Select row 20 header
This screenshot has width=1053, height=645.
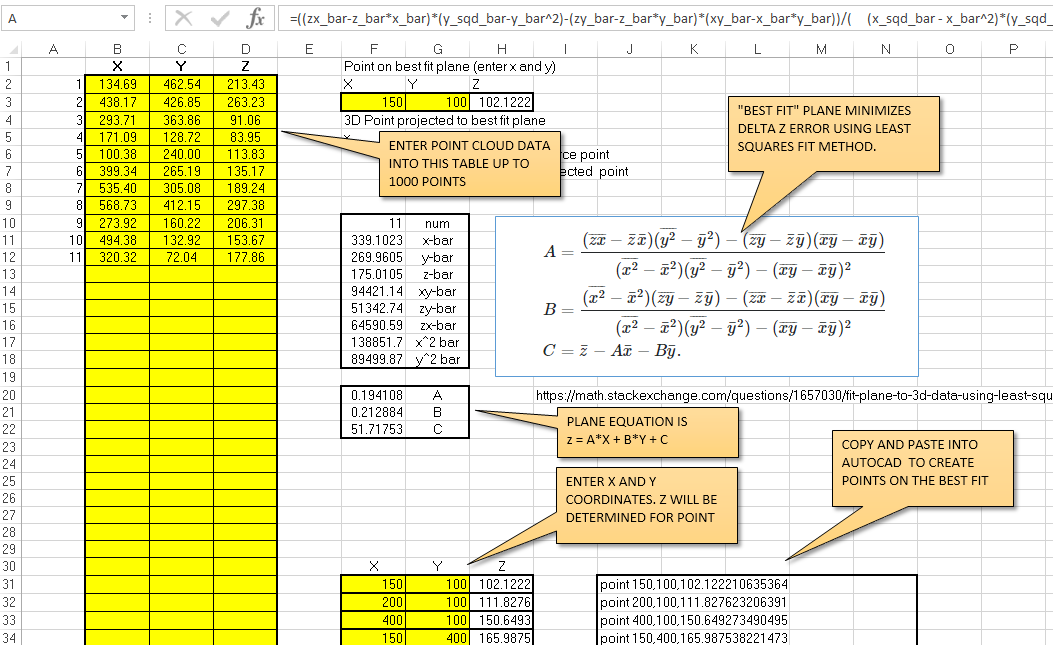(10, 395)
